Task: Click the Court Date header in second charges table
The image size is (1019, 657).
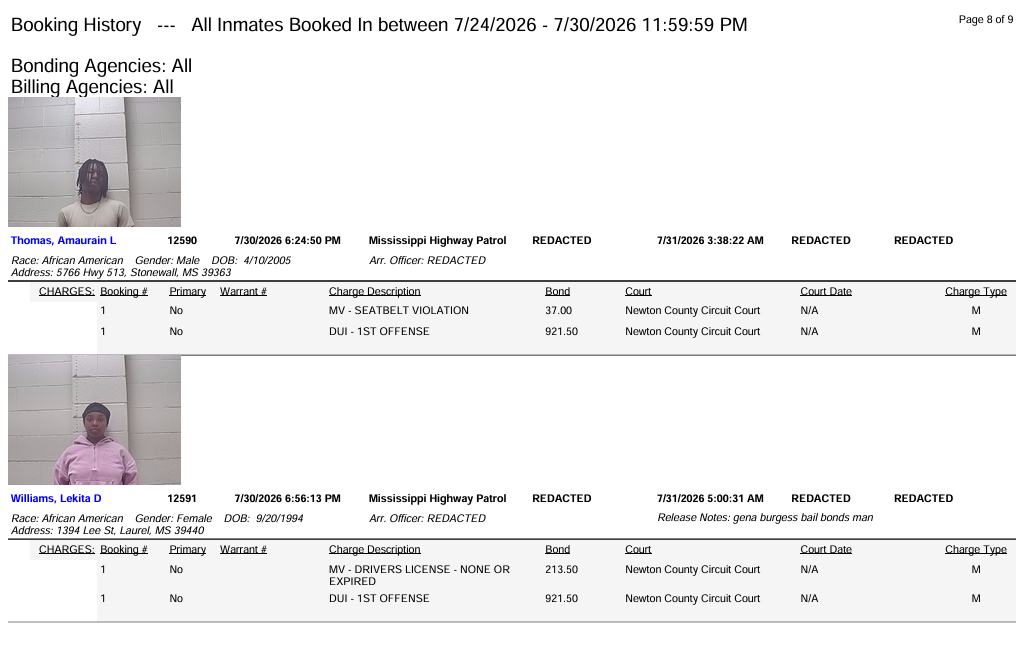Action: 826,549
